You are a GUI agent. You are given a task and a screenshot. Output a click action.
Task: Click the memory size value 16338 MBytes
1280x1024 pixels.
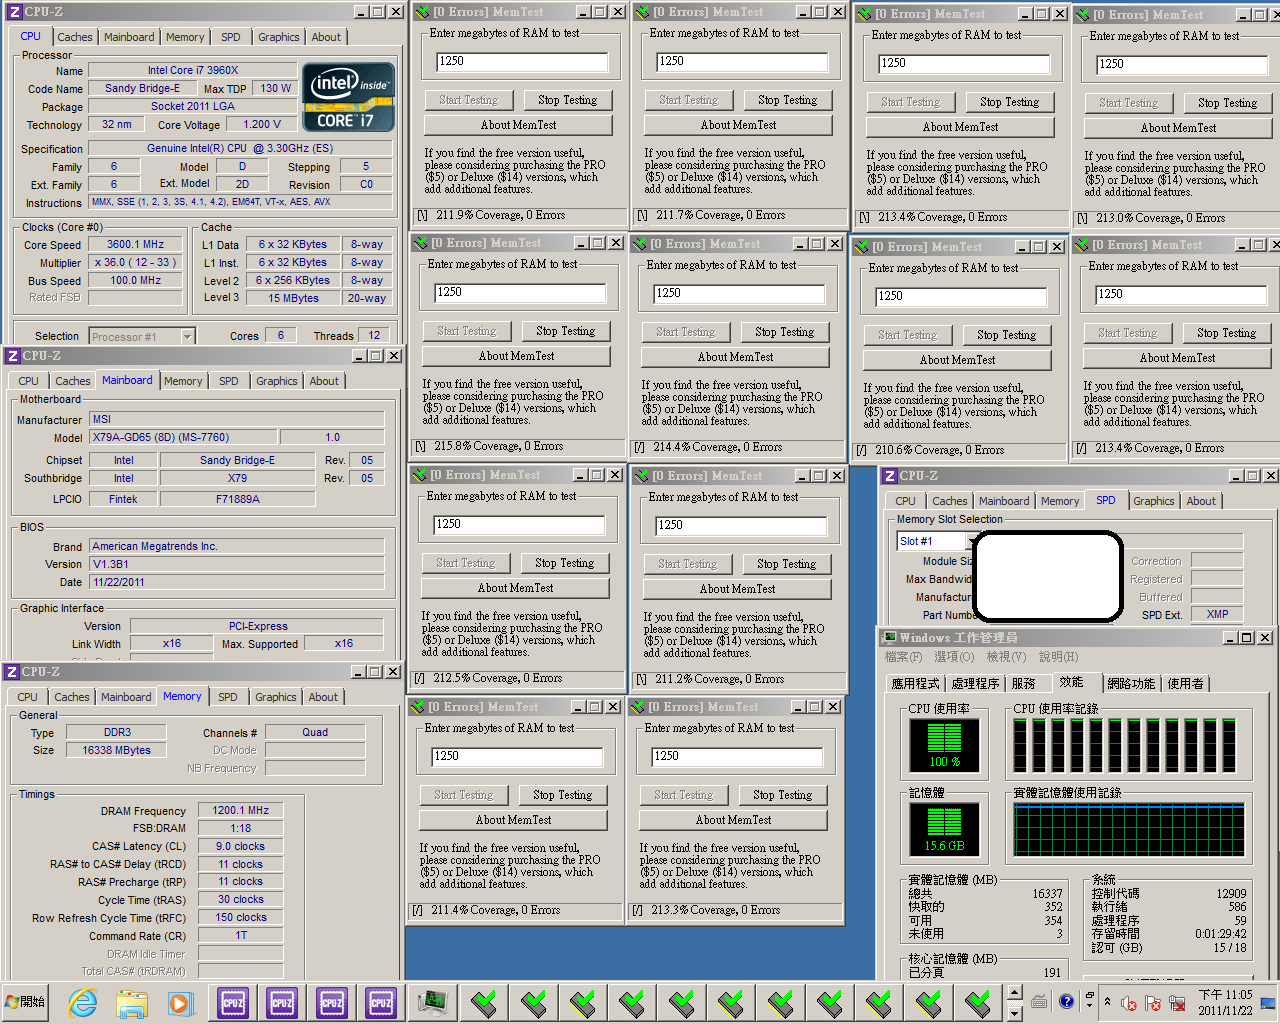point(117,750)
